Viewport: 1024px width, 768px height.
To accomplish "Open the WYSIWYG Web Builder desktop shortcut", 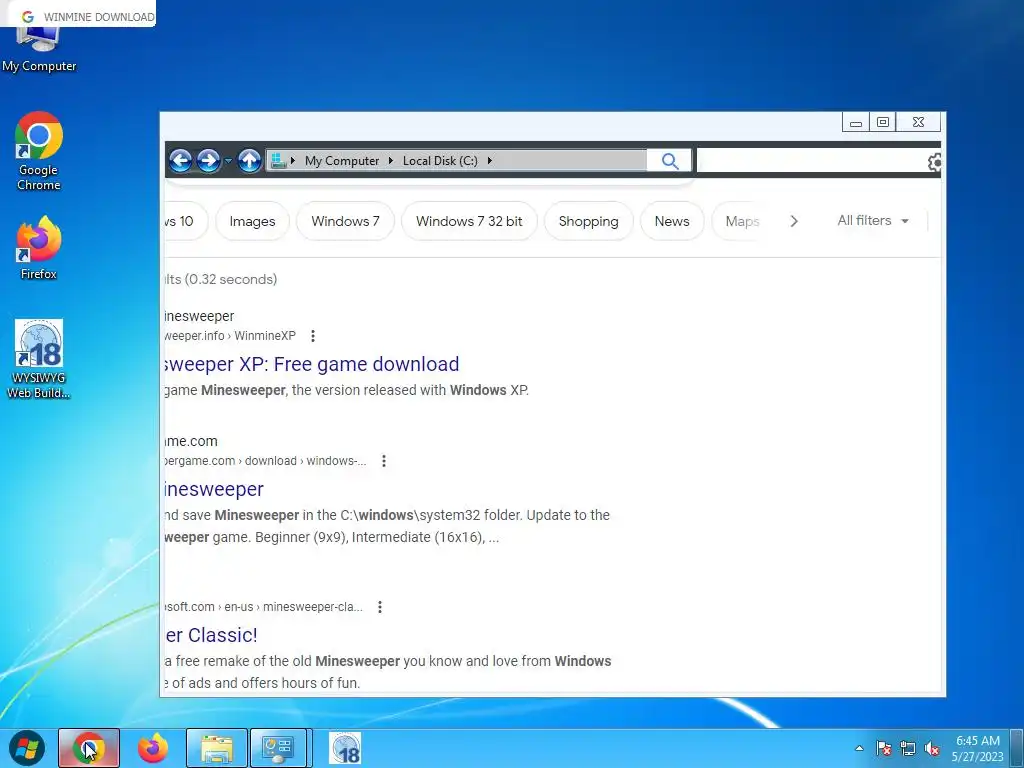I will click(x=39, y=359).
